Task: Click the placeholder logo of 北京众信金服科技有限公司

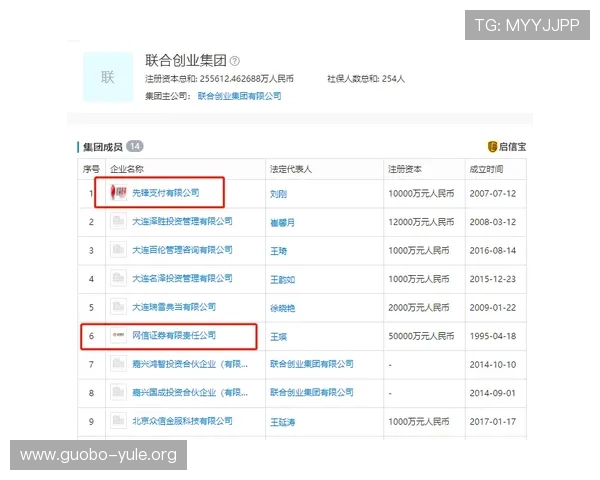Action: coord(118,421)
